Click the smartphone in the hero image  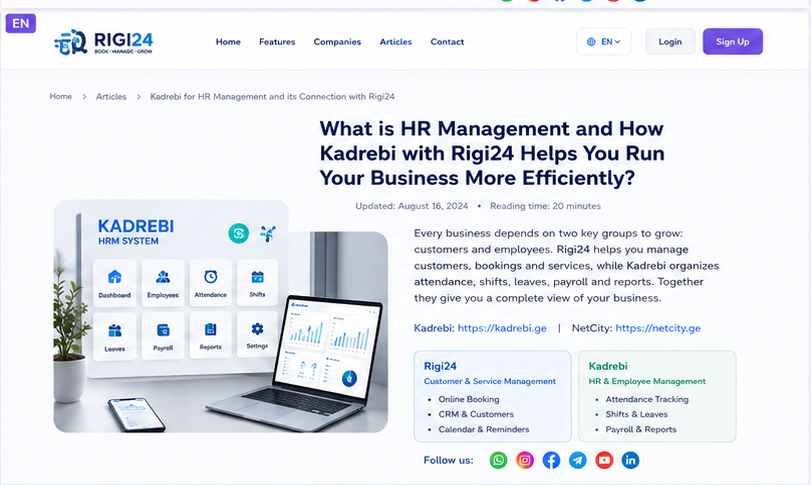coord(137,414)
